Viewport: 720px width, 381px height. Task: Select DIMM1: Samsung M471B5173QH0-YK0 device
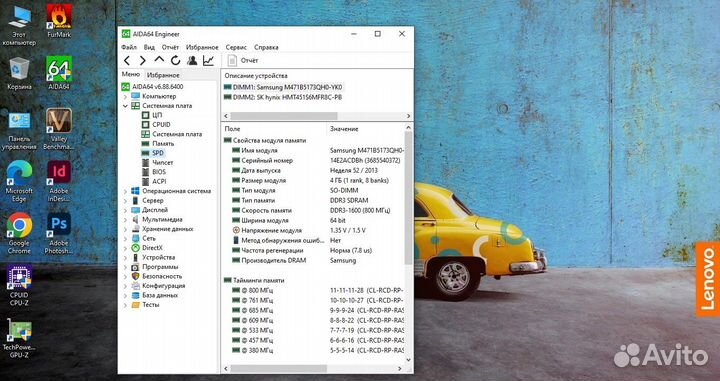(283, 87)
